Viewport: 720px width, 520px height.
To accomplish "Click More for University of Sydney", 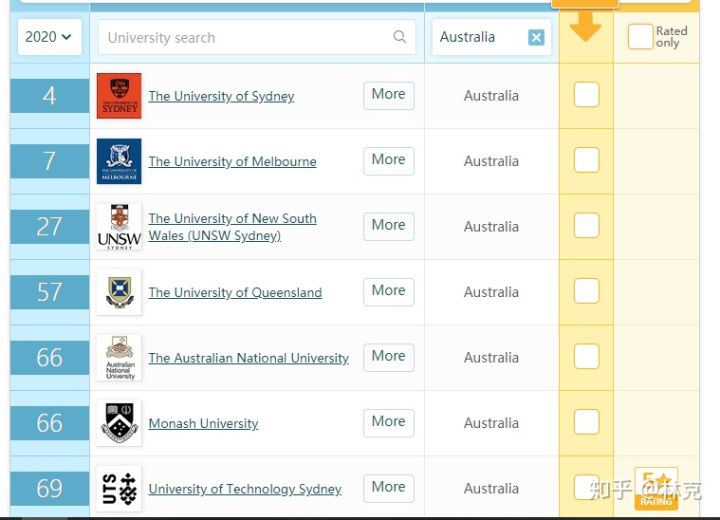I will [x=388, y=95].
